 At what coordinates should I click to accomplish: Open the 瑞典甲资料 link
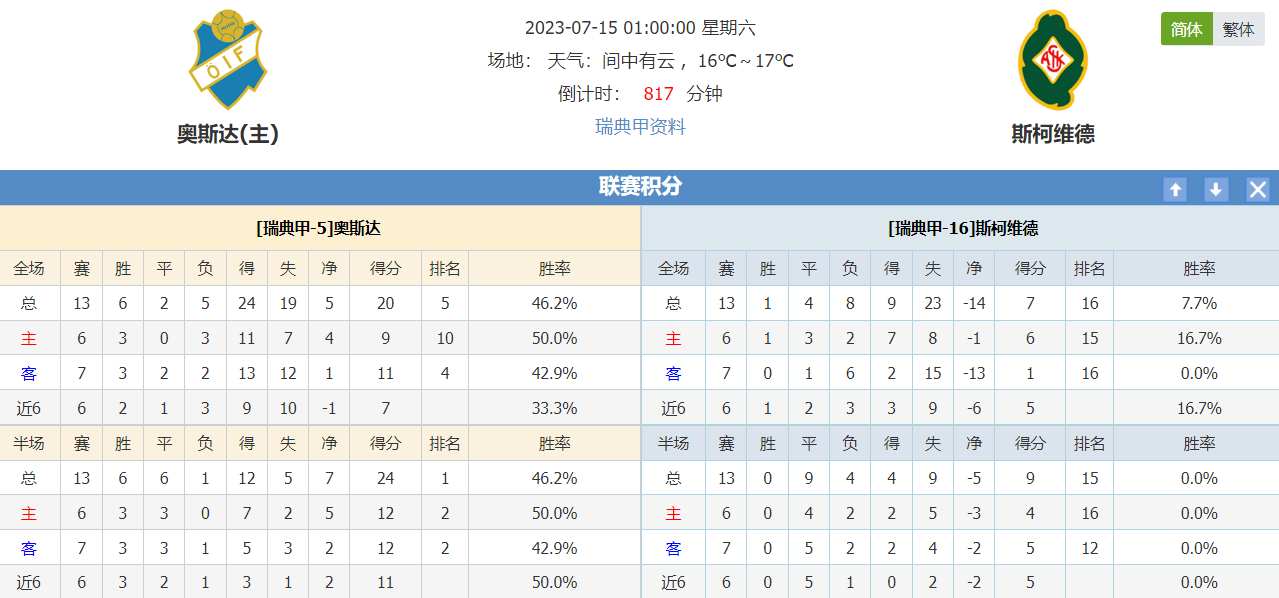coord(640,126)
